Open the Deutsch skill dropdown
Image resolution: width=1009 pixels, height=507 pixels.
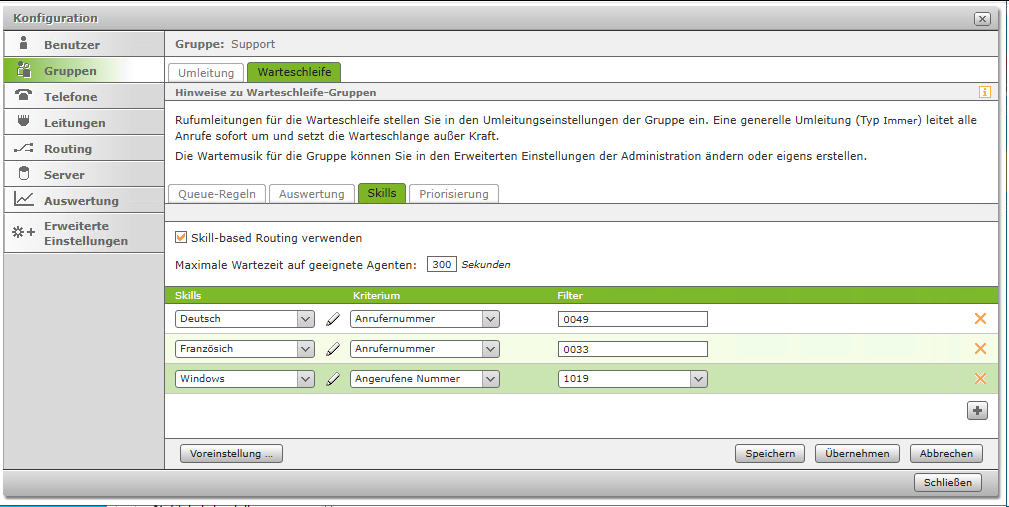tap(306, 319)
